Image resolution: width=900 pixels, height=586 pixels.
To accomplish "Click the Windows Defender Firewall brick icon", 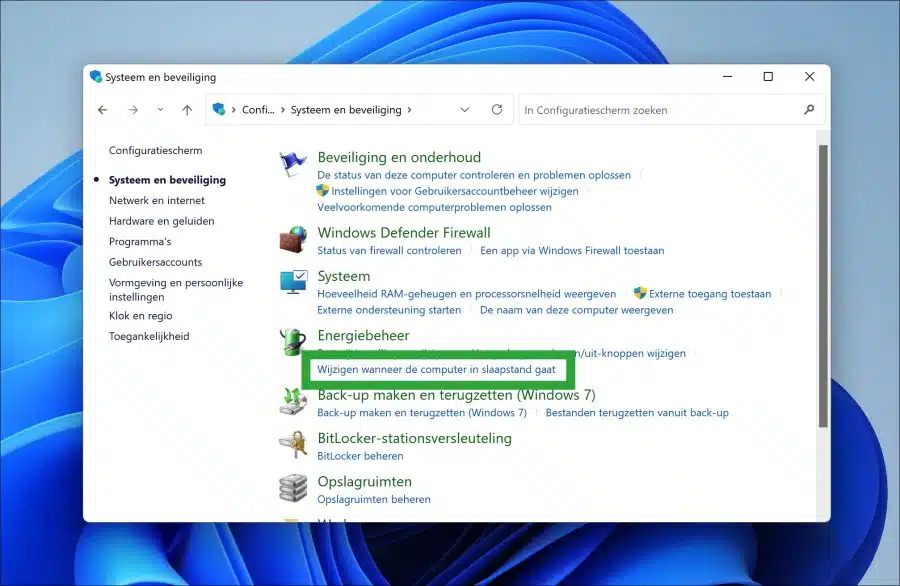I will coord(293,239).
